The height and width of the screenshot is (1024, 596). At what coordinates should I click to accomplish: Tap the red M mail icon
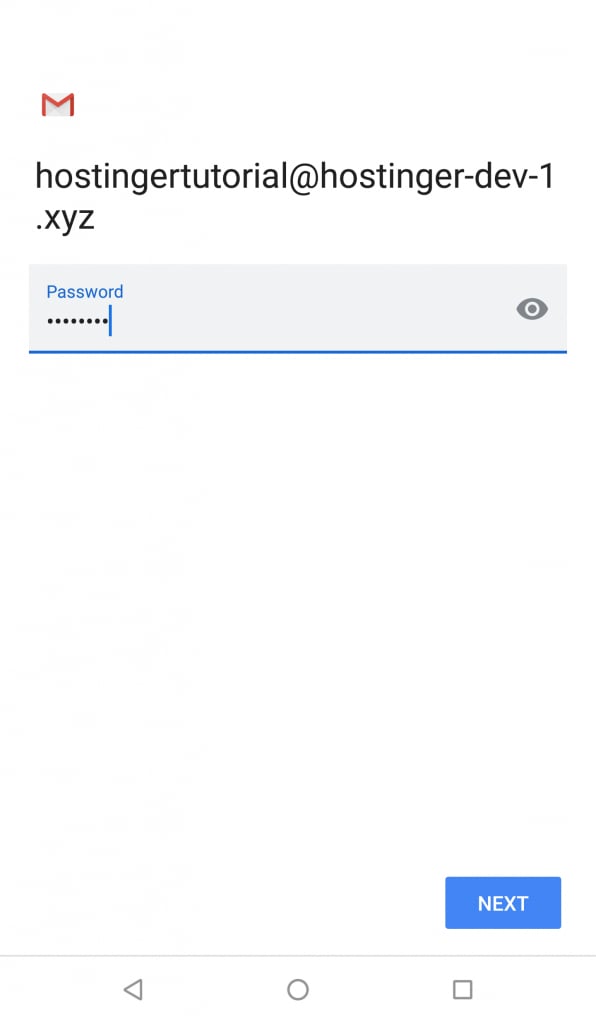pos(57,104)
